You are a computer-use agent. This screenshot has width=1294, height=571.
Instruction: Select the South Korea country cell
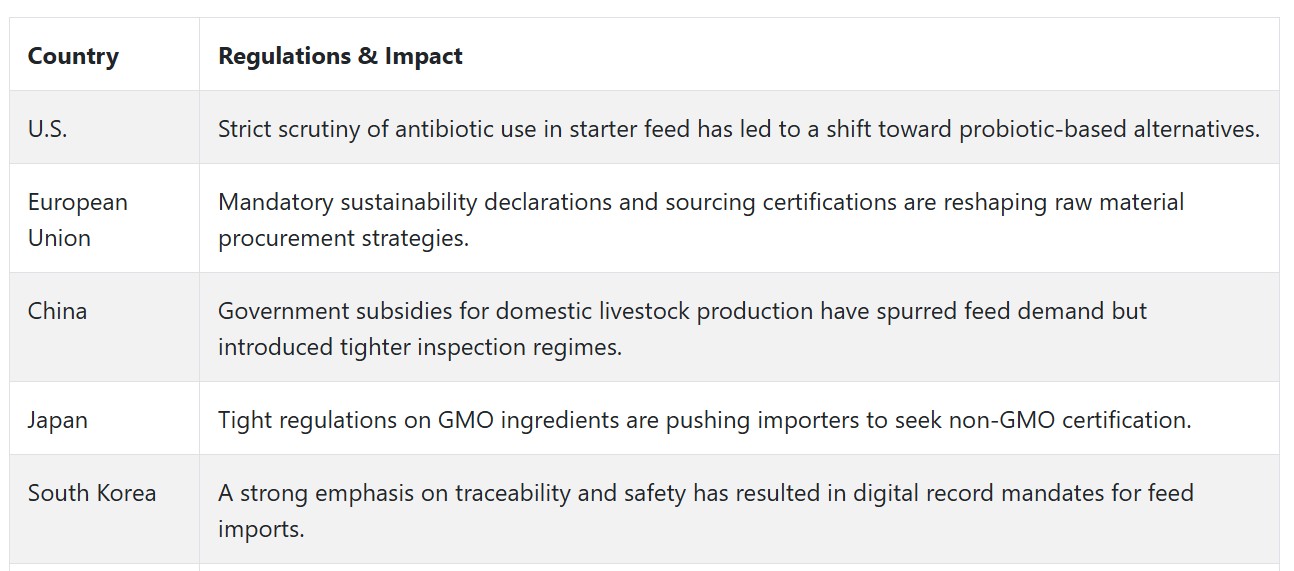tap(104, 510)
